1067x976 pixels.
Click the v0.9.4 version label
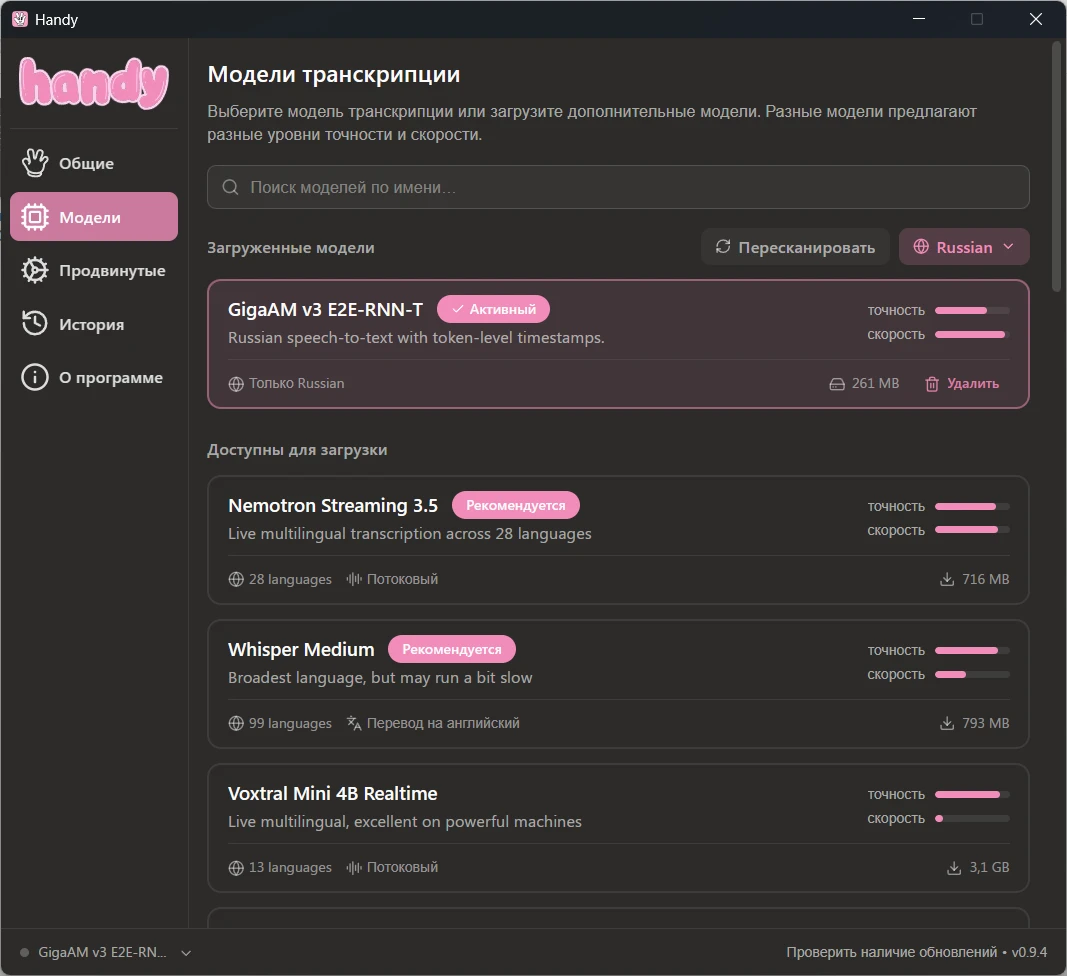(x=1029, y=952)
